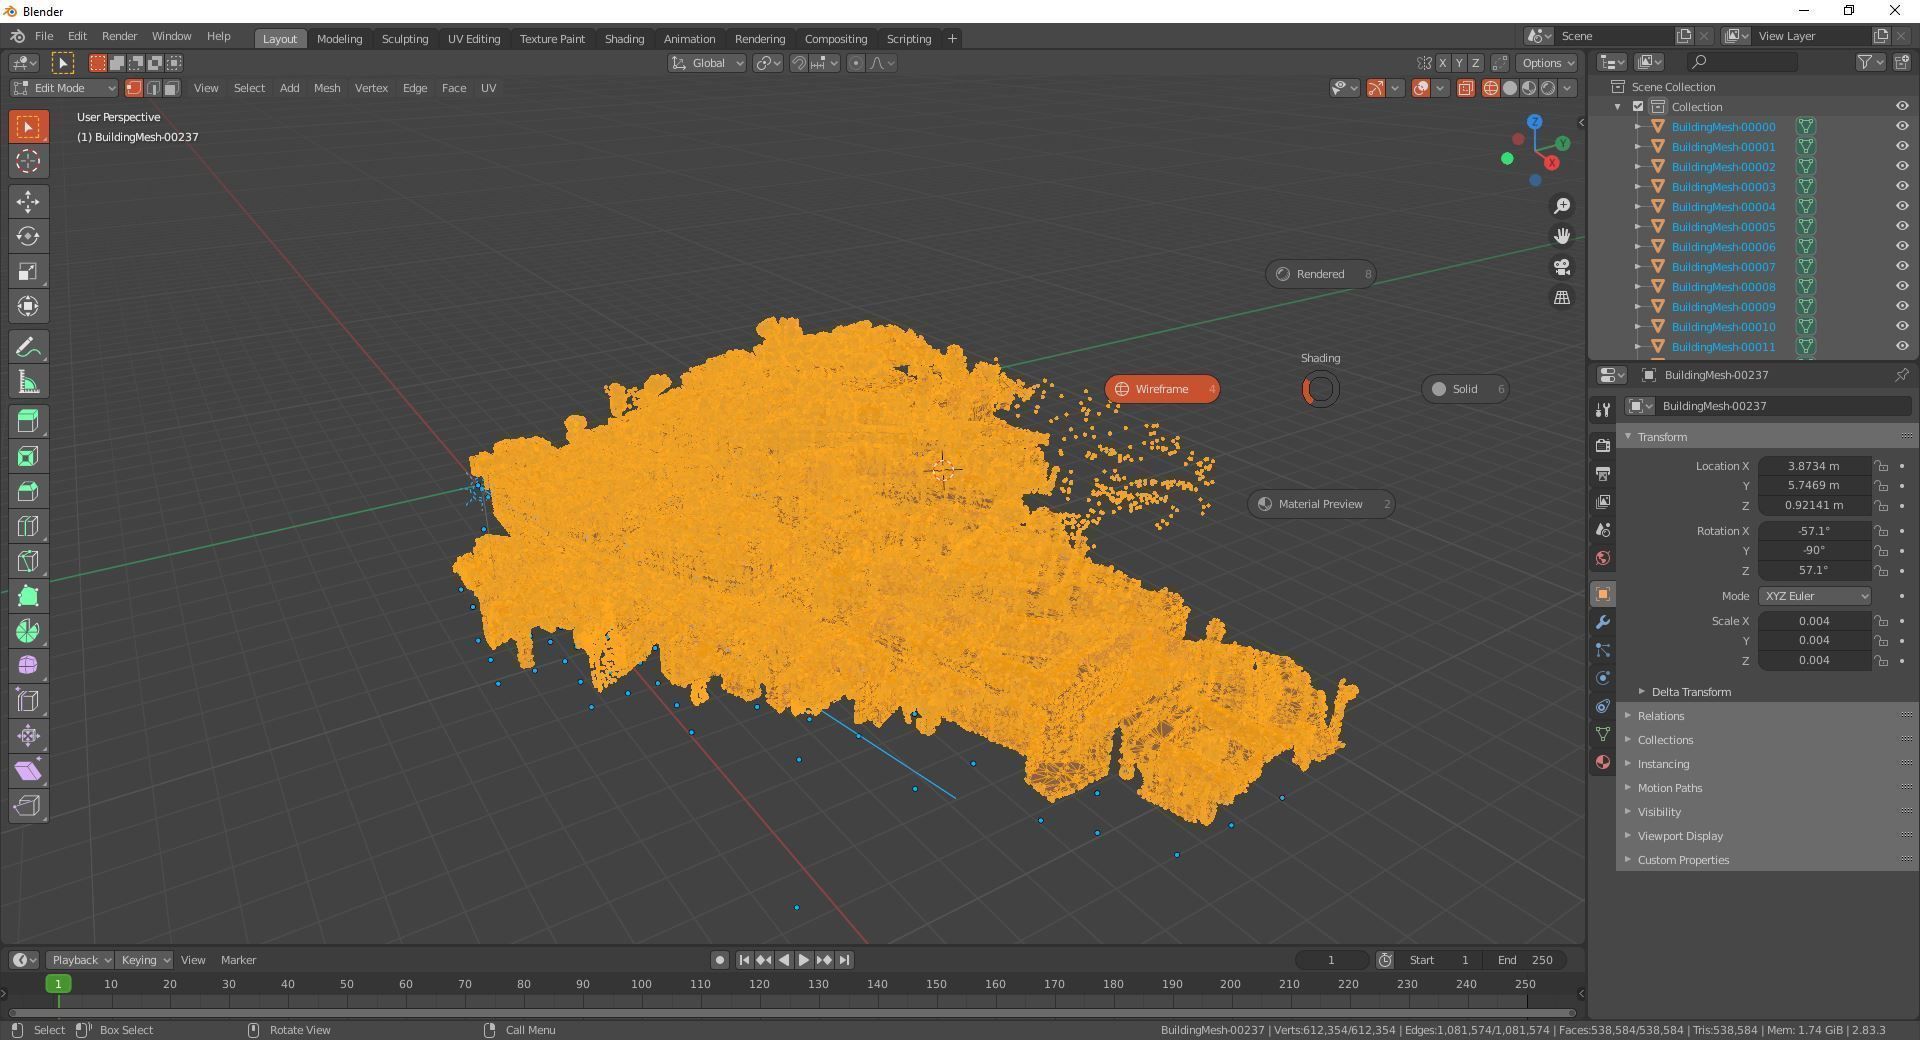
Task: Choose Solid in the shading pie menu
Action: (1465, 389)
